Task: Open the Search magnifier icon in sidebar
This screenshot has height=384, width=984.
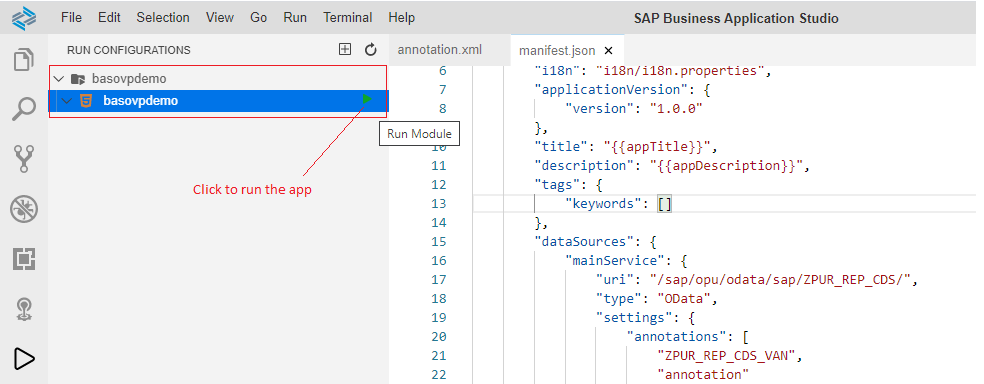Action: pos(24,109)
